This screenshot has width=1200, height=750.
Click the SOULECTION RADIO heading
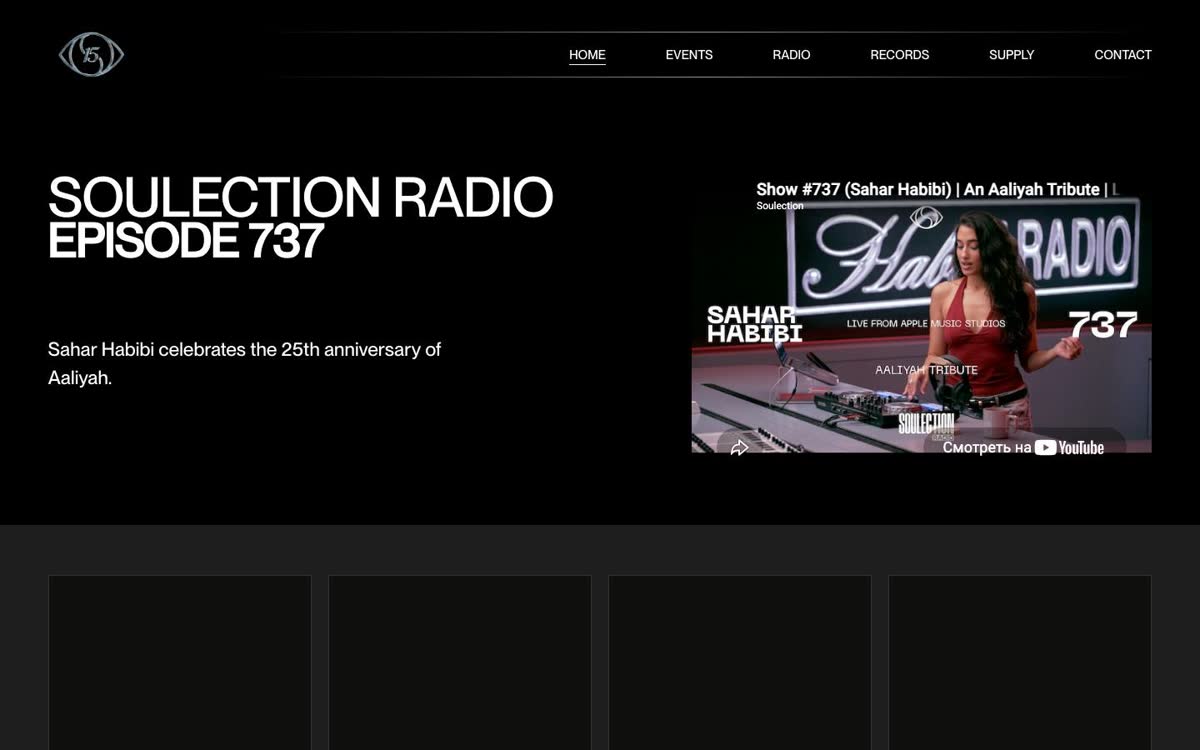(x=300, y=196)
